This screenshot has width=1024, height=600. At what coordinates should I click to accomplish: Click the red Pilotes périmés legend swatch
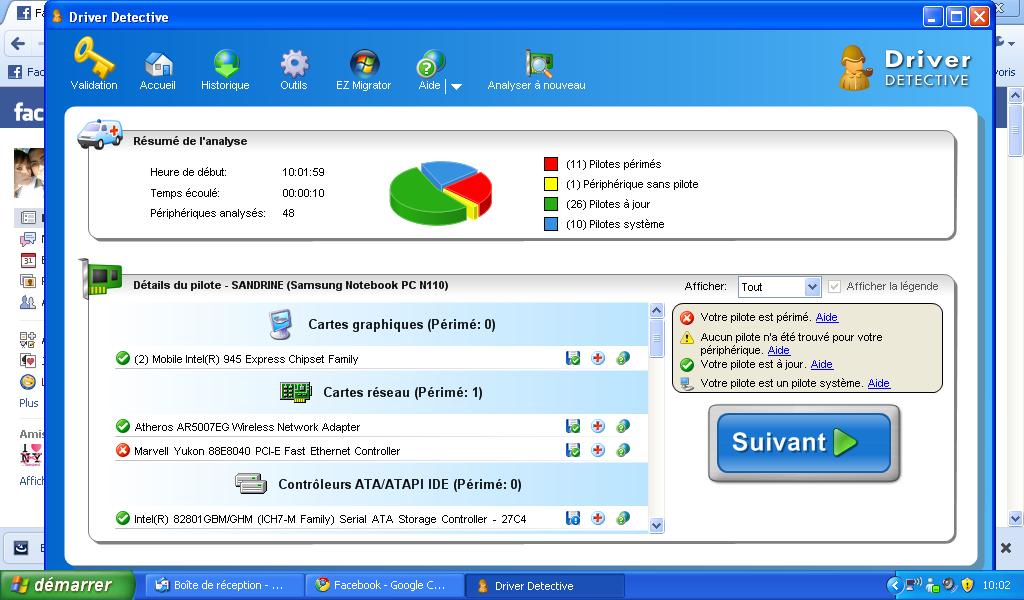pos(551,164)
